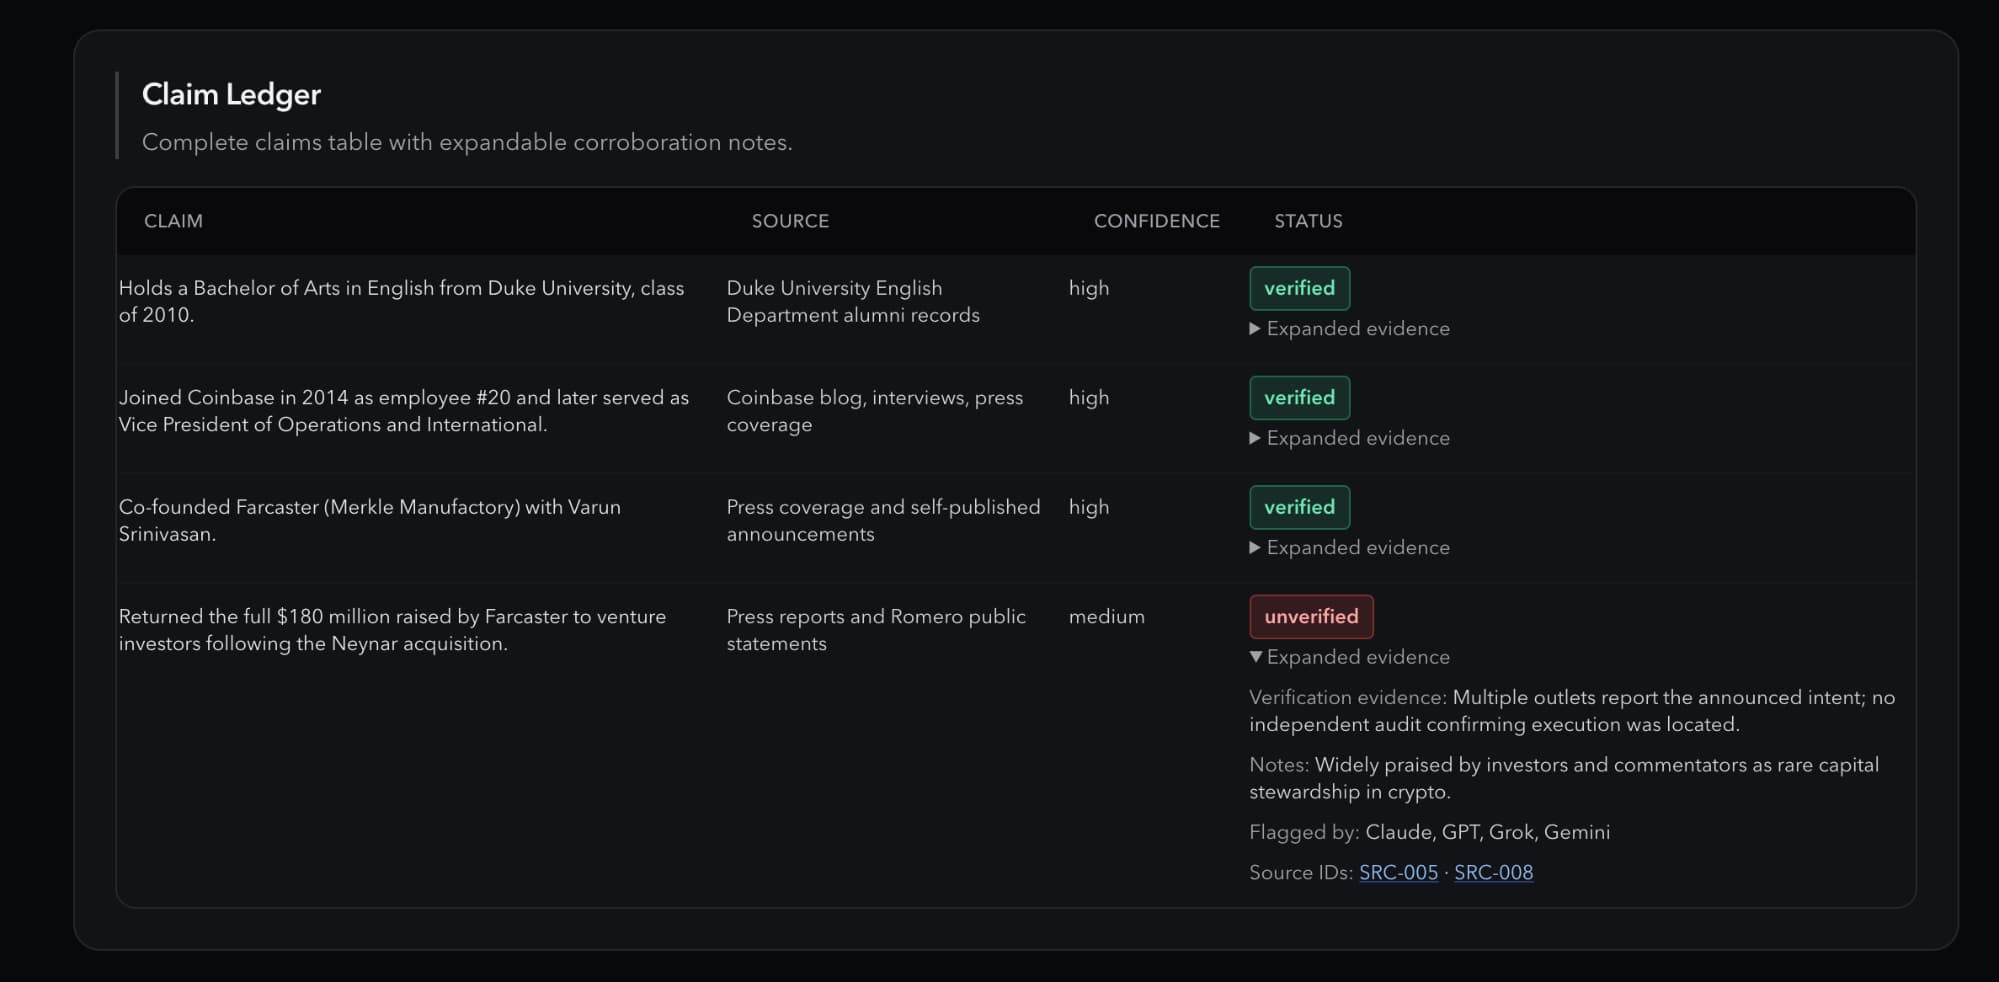Select the claim about returning $180 million
This screenshot has height=982, width=1999.
click(392, 630)
